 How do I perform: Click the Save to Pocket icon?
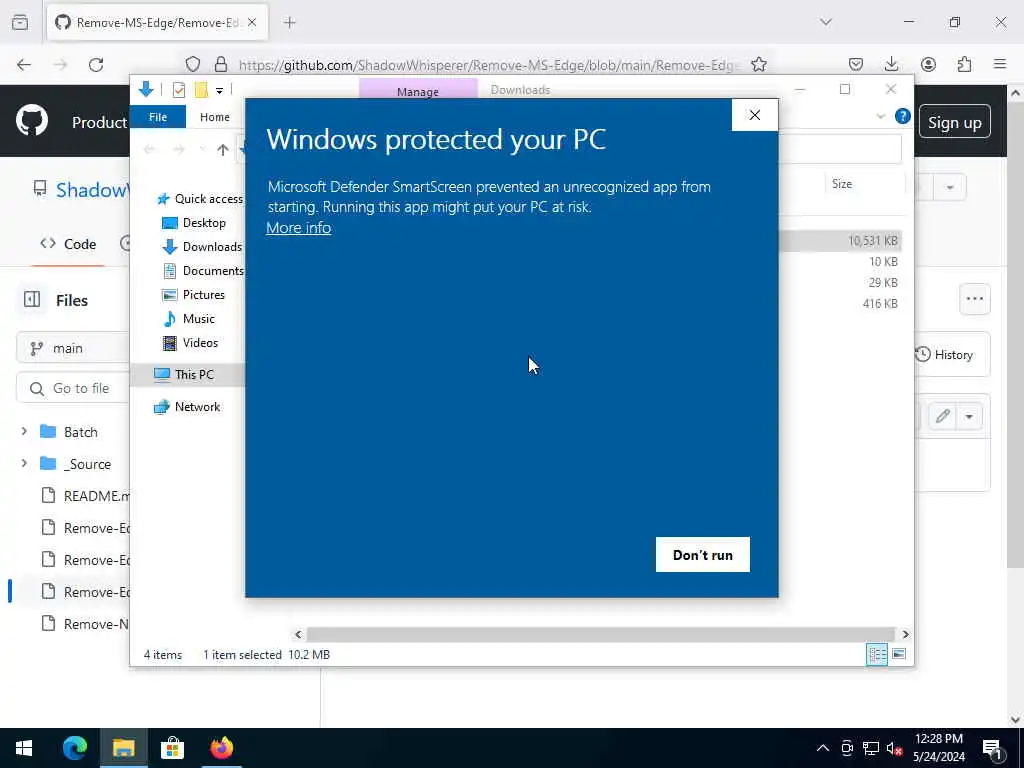[856, 64]
